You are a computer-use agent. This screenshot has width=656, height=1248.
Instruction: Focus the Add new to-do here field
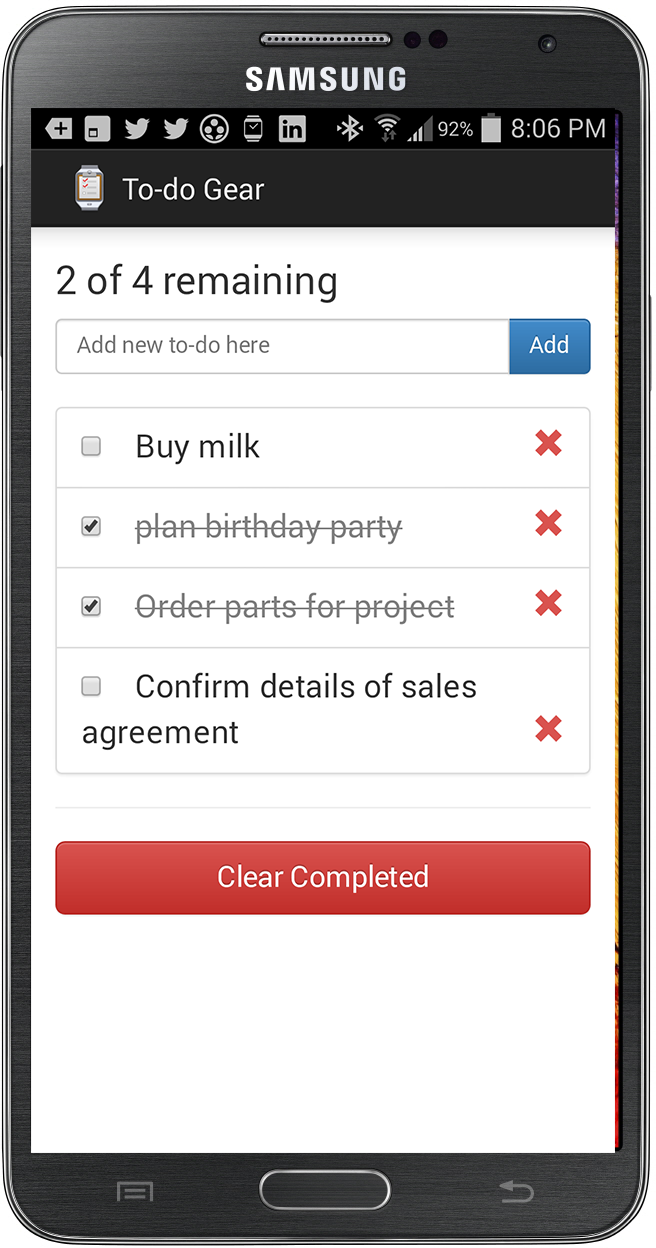tap(283, 346)
